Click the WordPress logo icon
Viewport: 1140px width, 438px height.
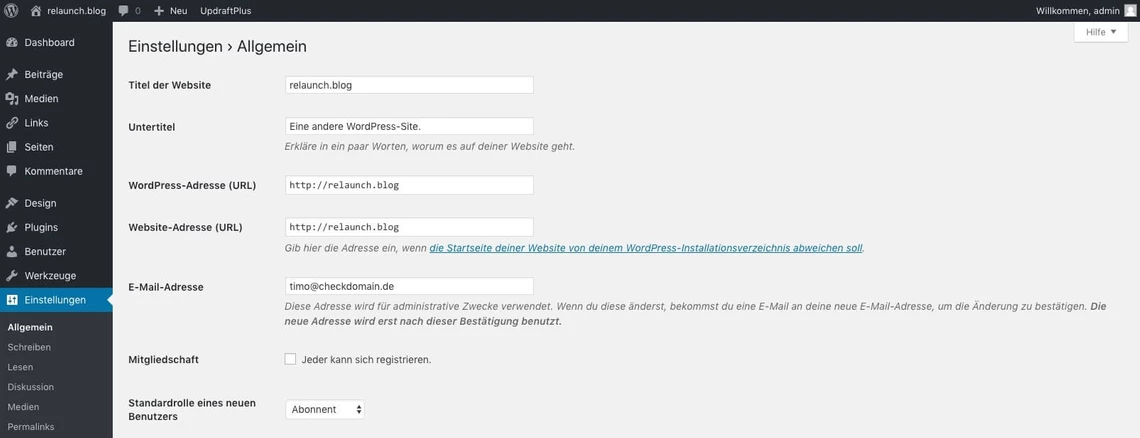pos(12,10)
